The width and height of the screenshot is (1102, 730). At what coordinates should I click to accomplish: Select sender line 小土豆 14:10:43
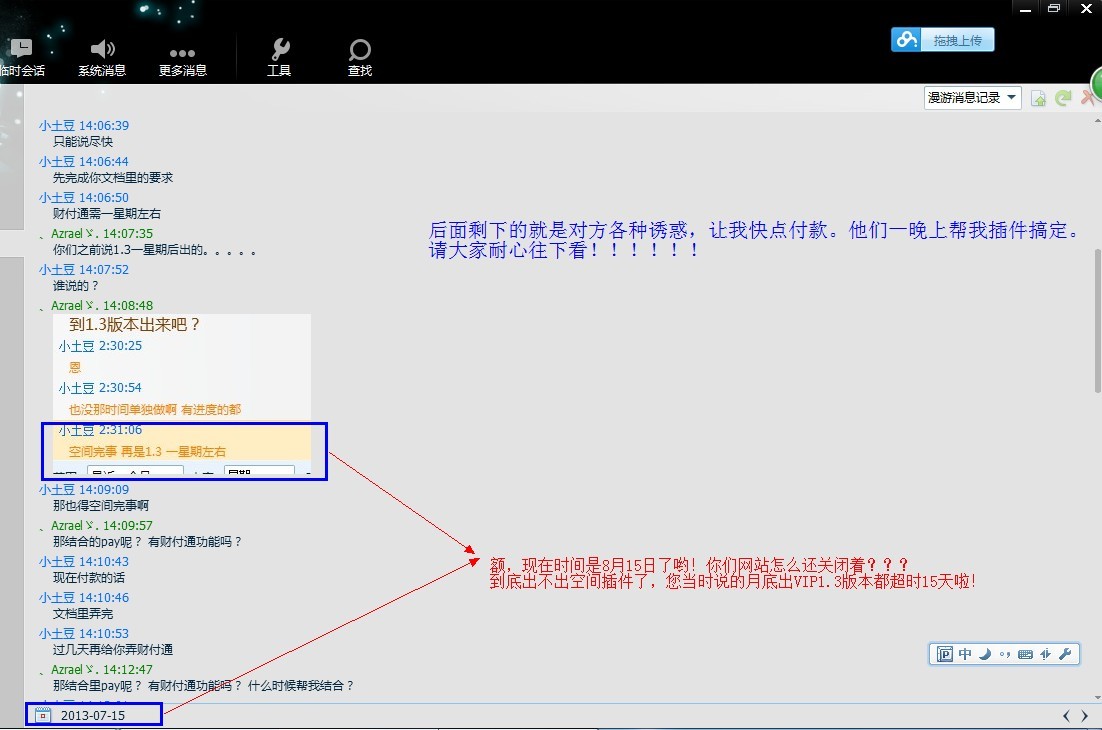pos(84,561)
